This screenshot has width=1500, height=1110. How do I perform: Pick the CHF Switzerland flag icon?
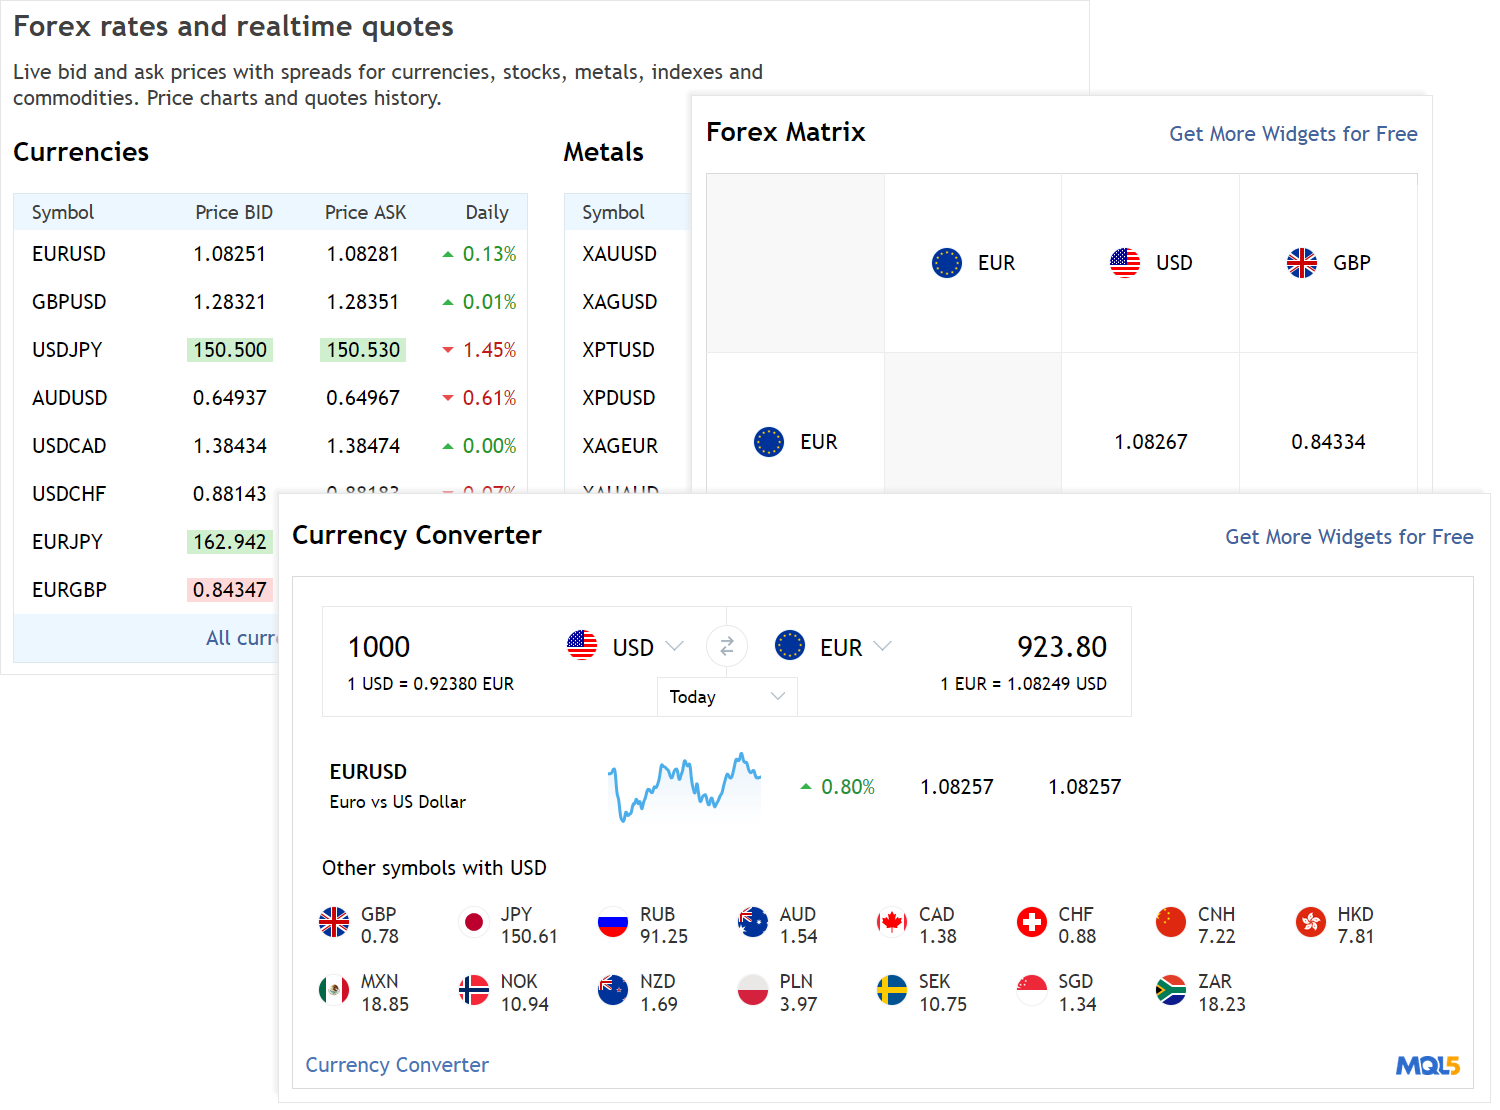[1031, 922]
